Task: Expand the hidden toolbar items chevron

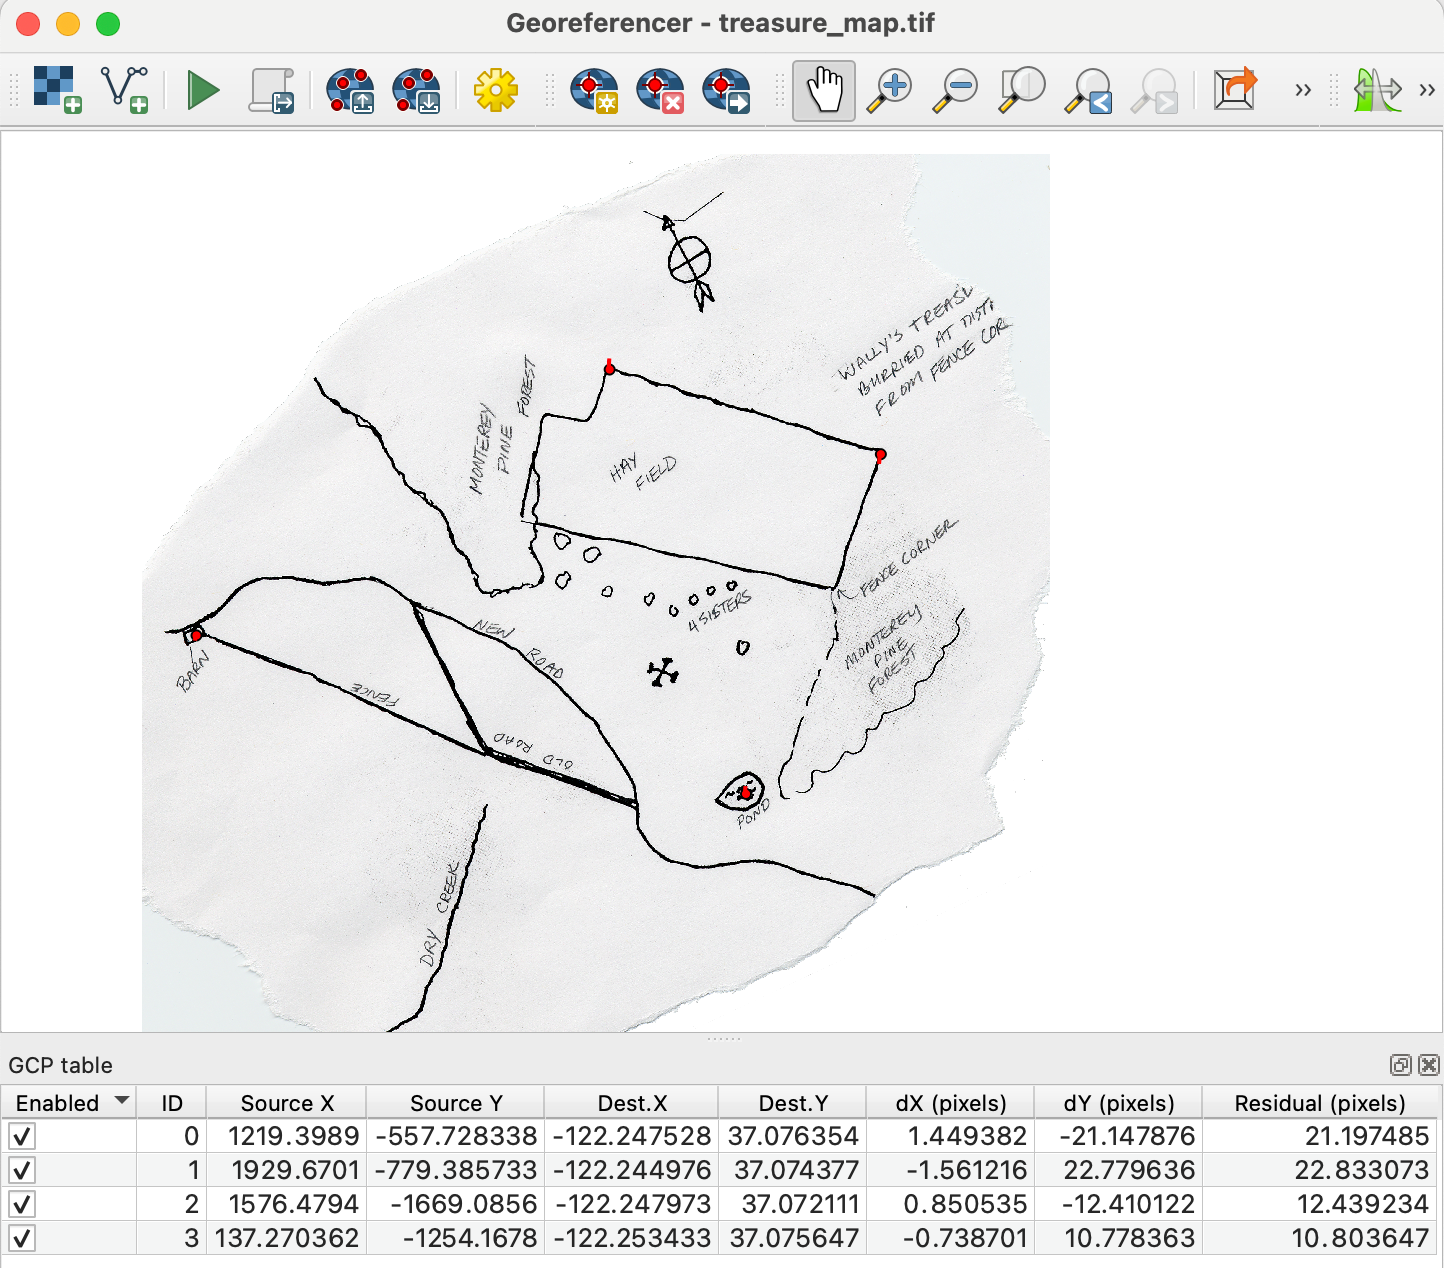Action: click(1302, 90)
